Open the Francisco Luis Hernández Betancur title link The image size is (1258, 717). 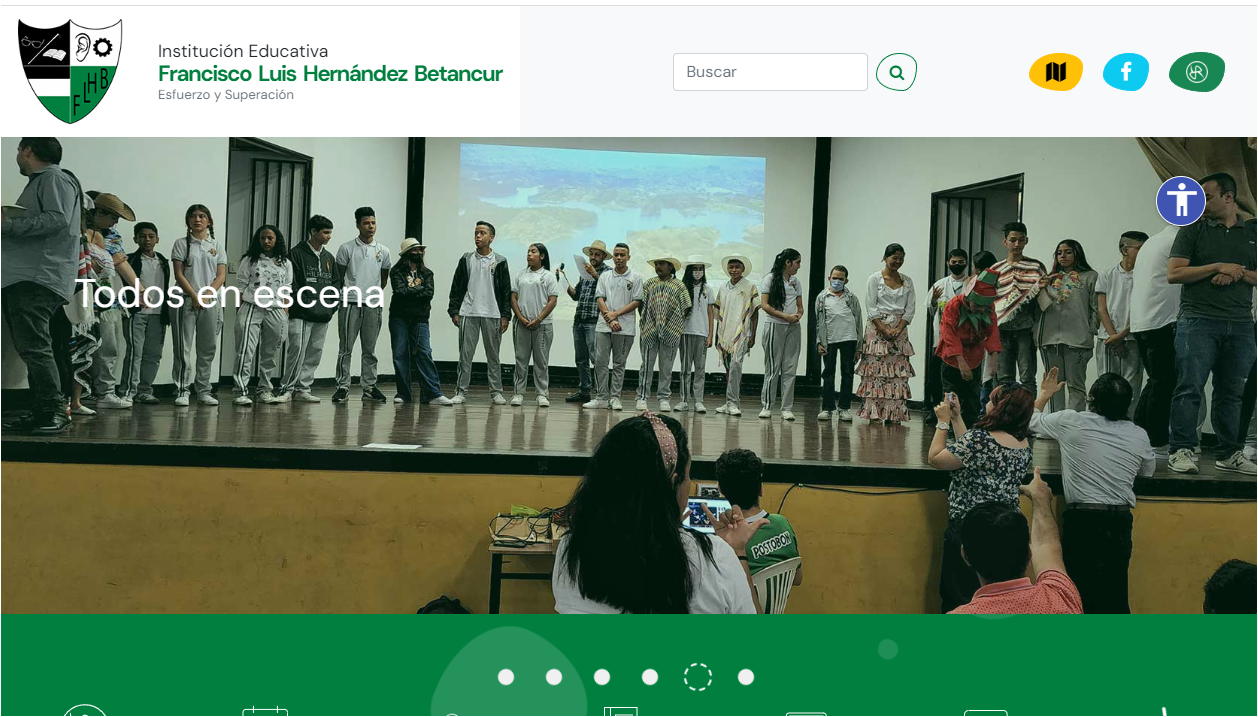click(331, 73)
